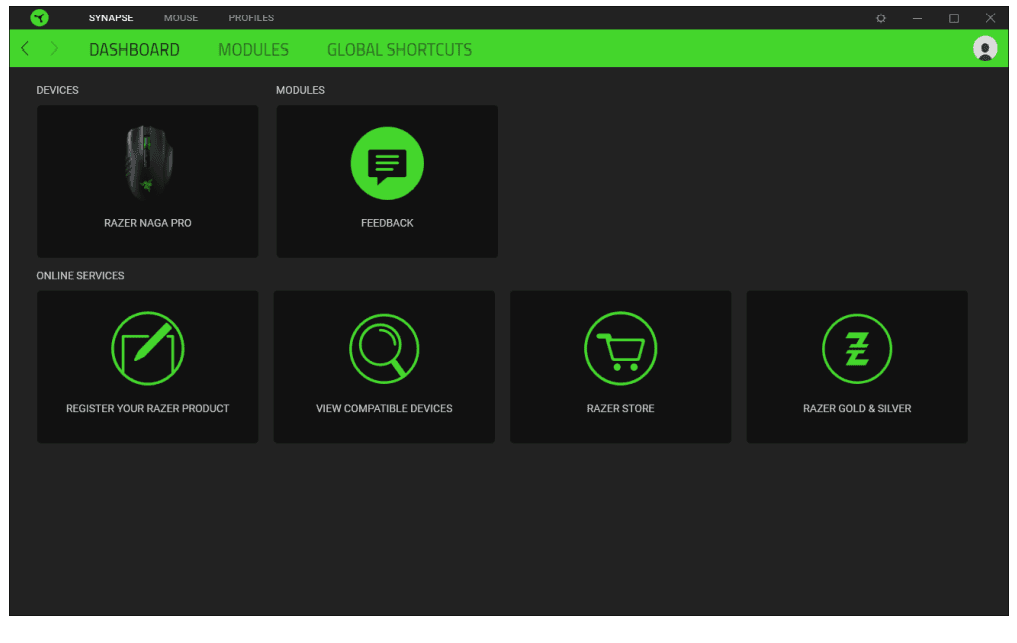This screenshot has width=1017, height=643.
Task: Open the Global Shortcuts tab
Action: coord(399,49)
